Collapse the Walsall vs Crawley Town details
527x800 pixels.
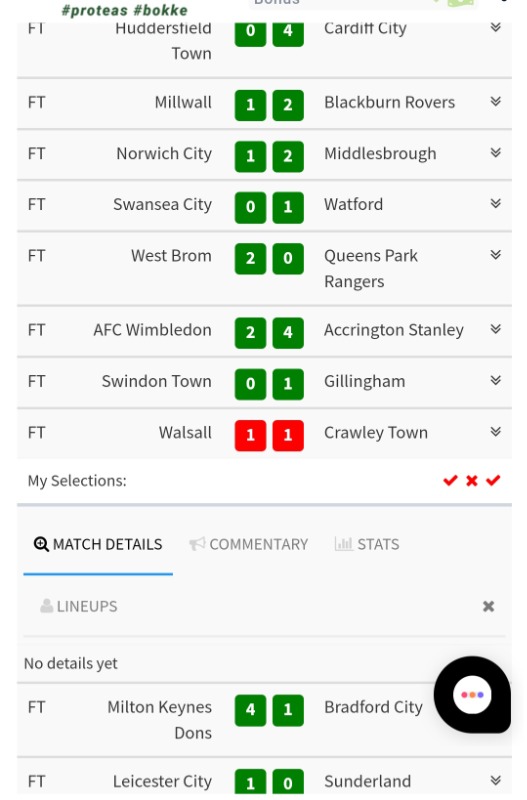[495, 432]
